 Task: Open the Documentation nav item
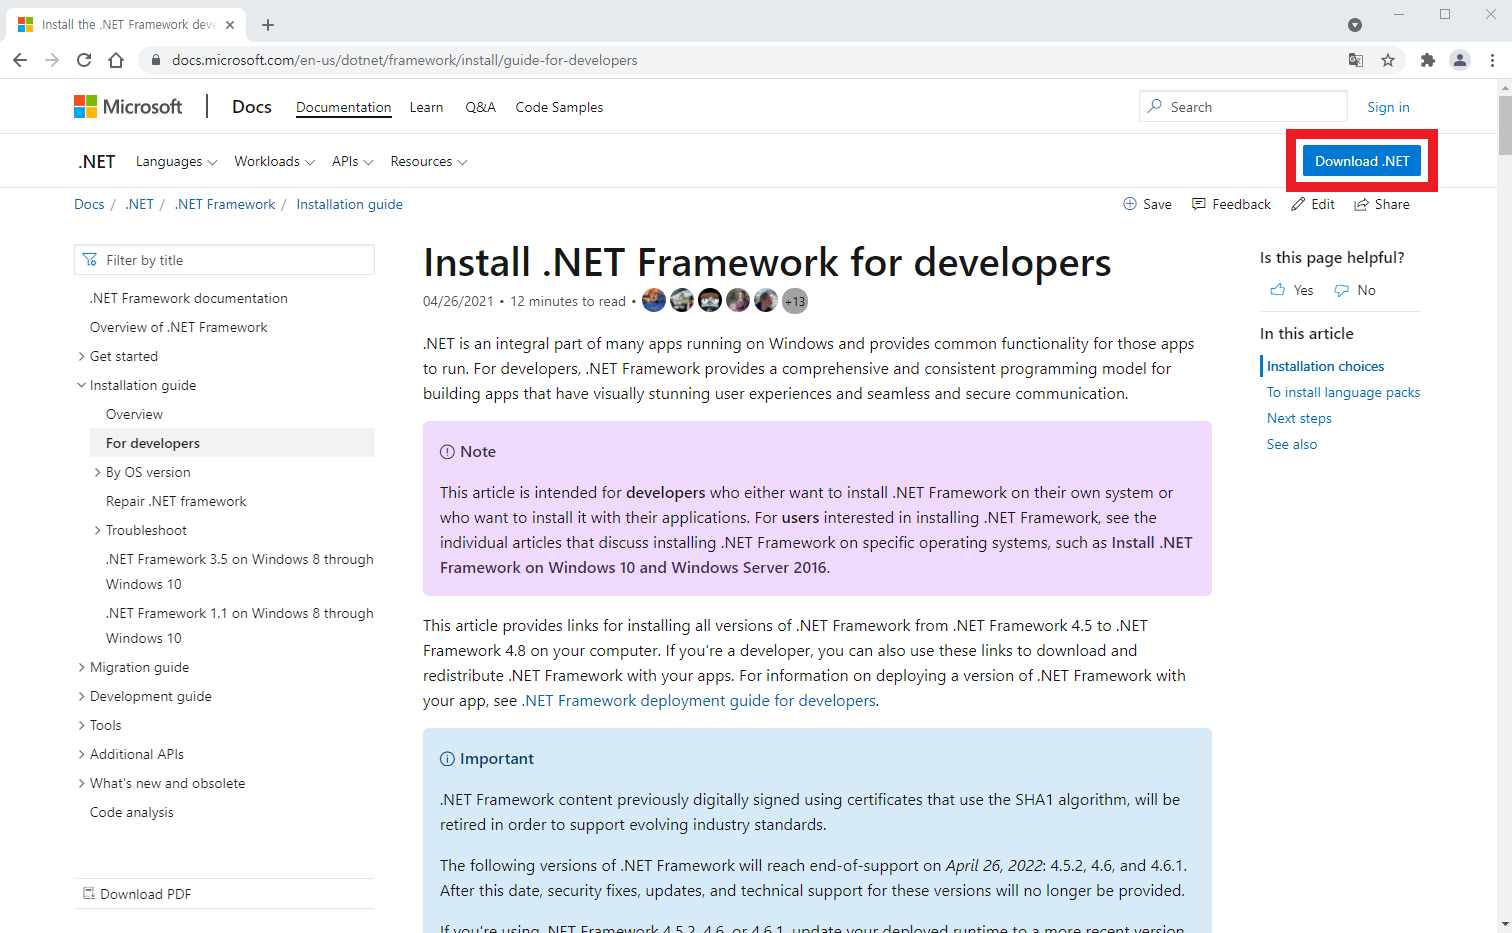coord(343,107)
